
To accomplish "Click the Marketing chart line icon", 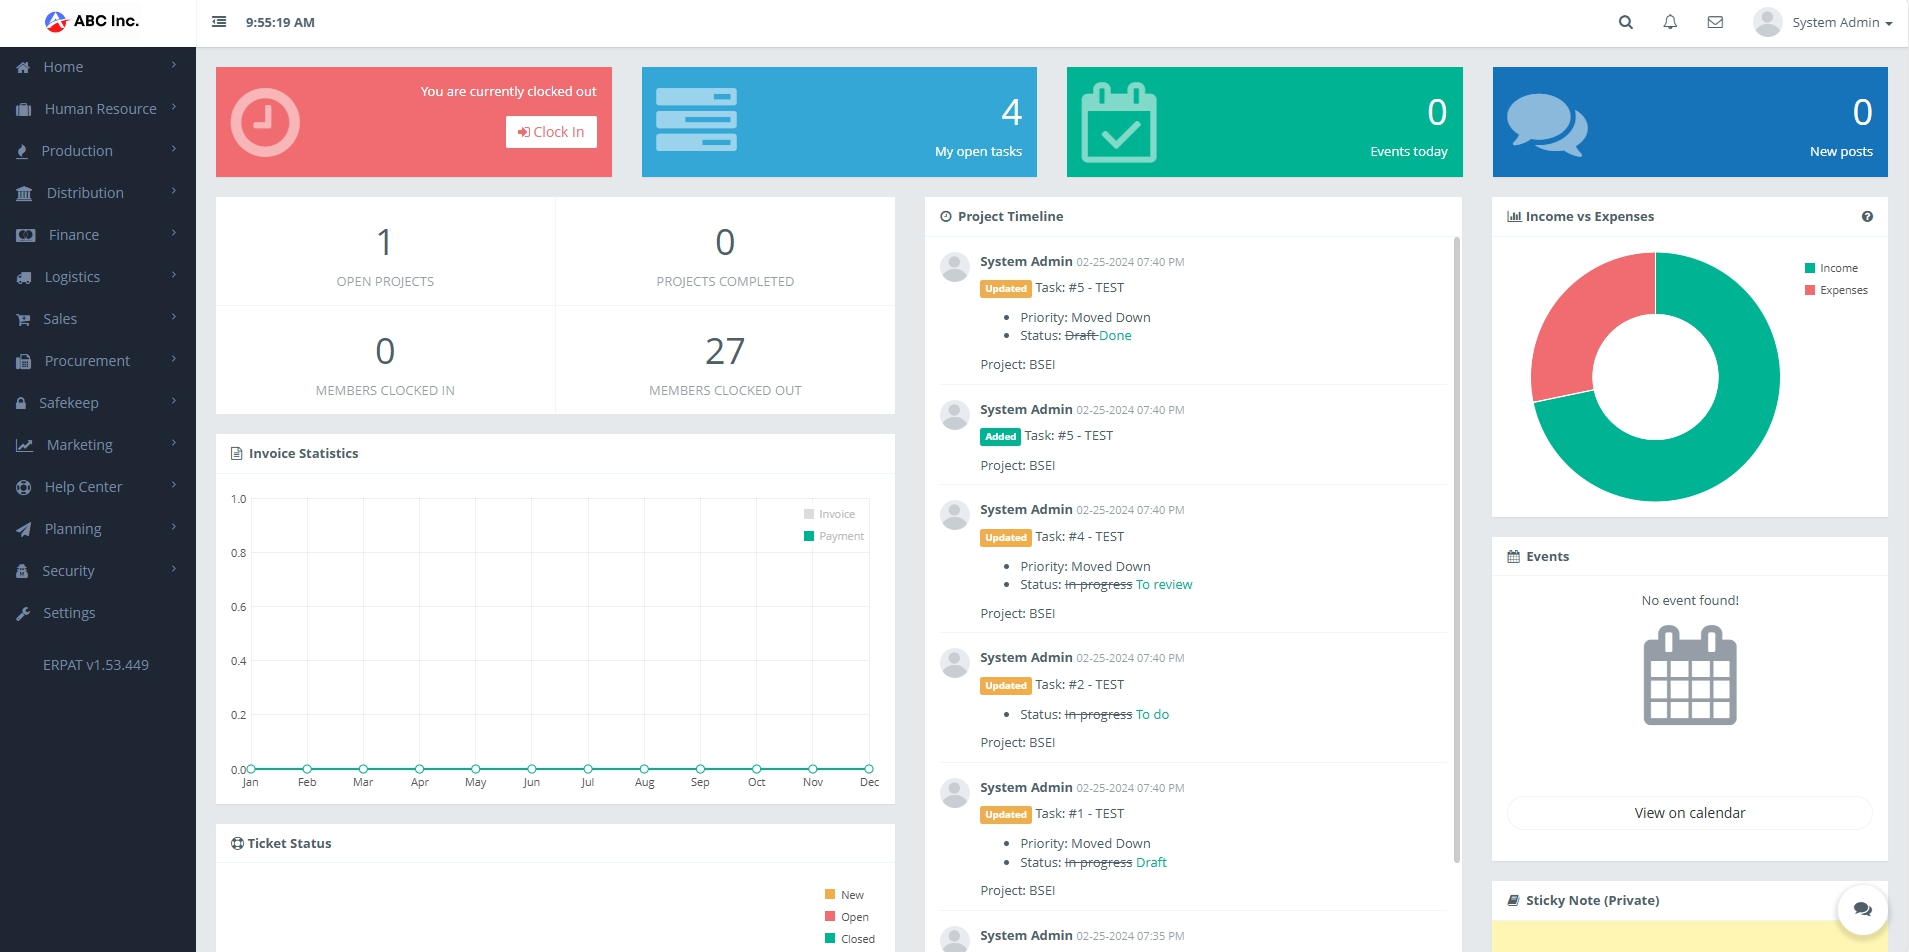I will 25,445.
